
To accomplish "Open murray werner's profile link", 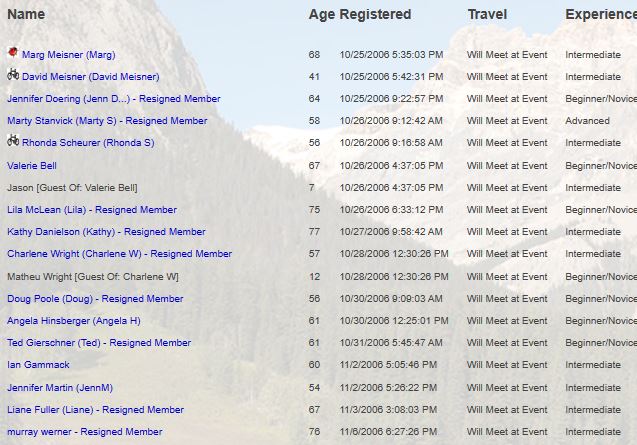I will [x=84, y=432].
